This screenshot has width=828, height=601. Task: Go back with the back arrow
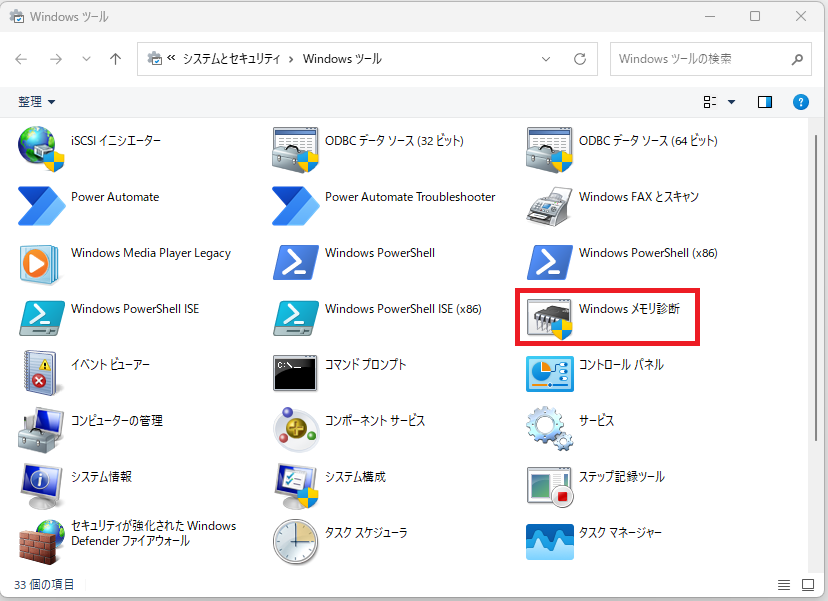coord(21,59)
